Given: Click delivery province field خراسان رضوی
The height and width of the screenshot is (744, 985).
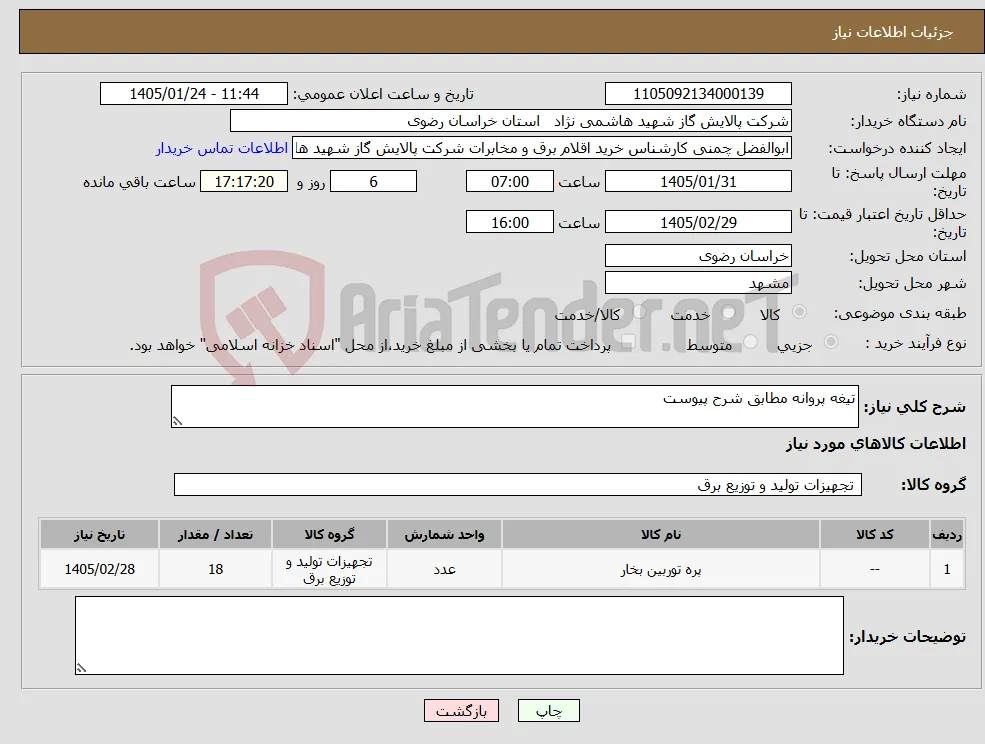Looking at the screenshot, I should click(698, 256).
